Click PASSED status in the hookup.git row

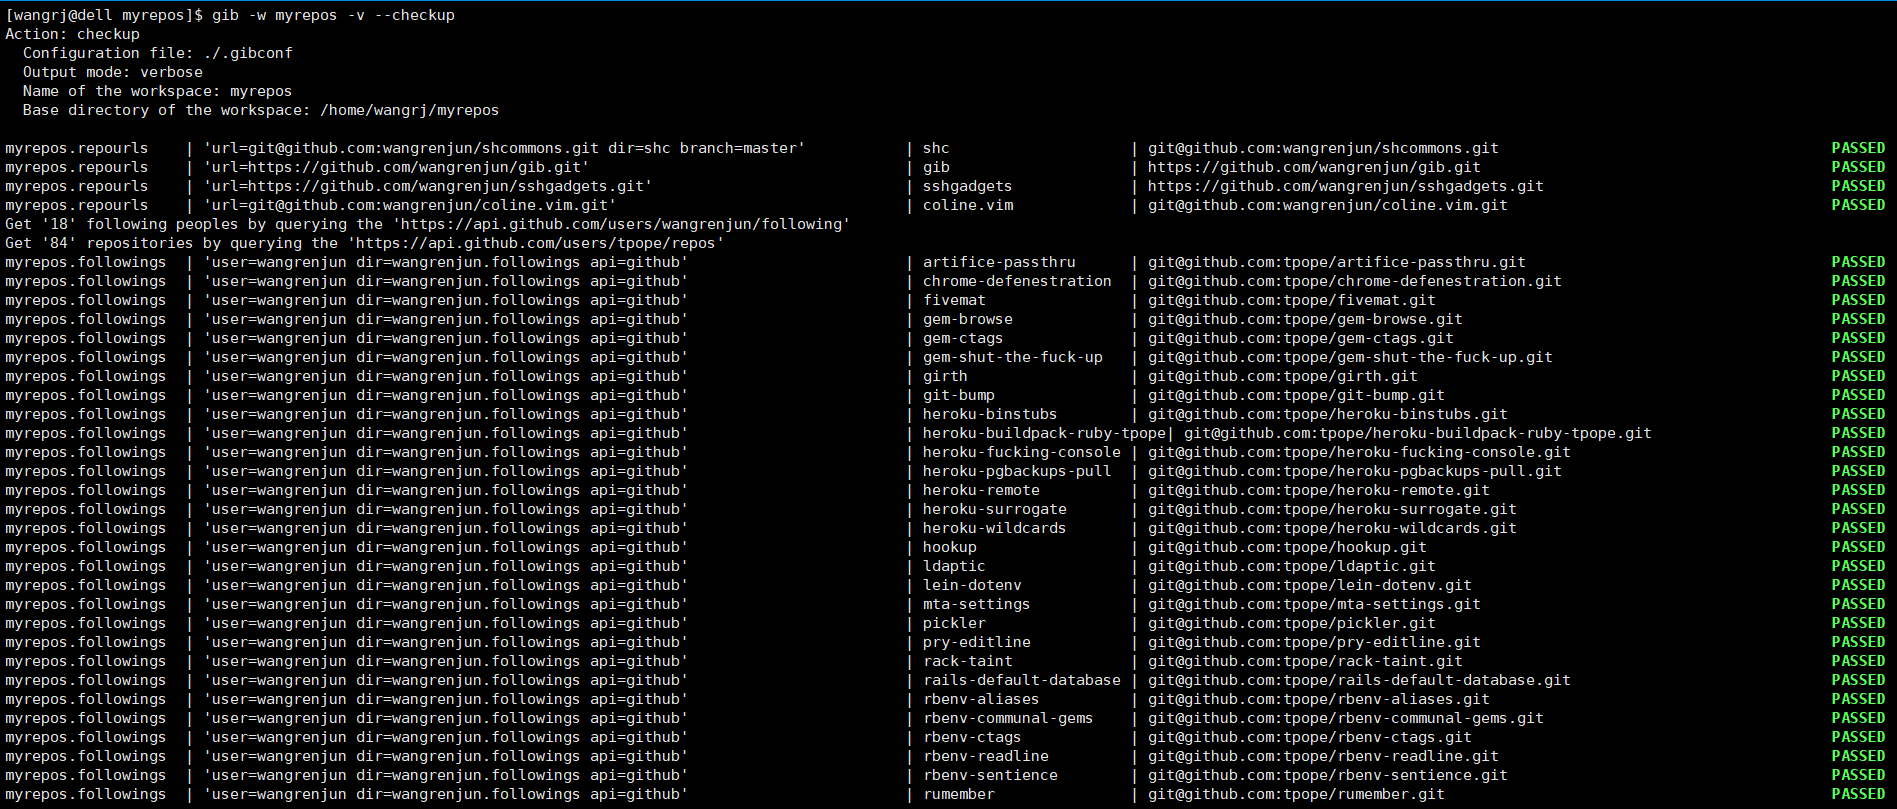[1858, 547]
